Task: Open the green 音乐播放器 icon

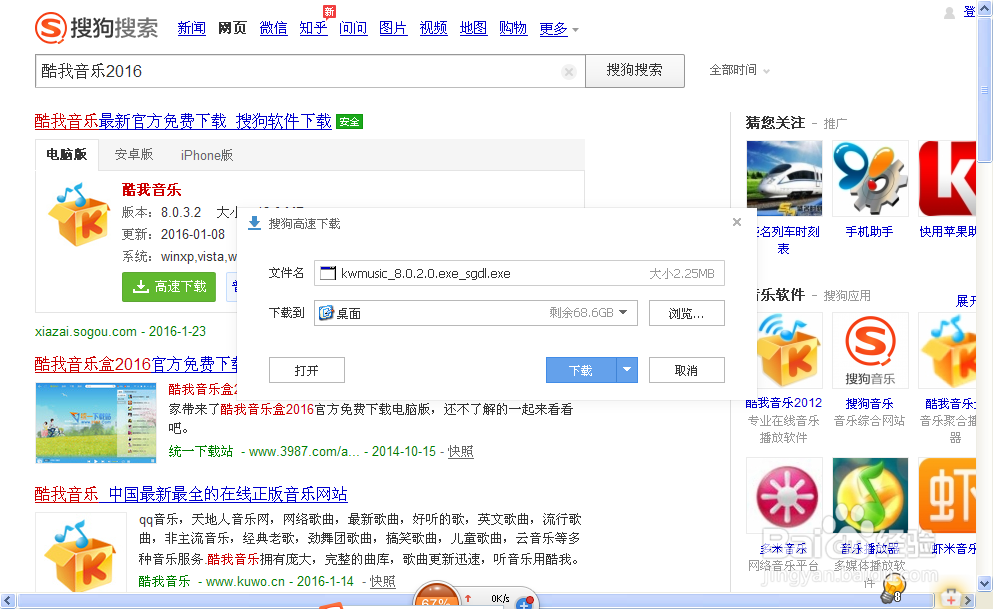Action: coord(870,496)
